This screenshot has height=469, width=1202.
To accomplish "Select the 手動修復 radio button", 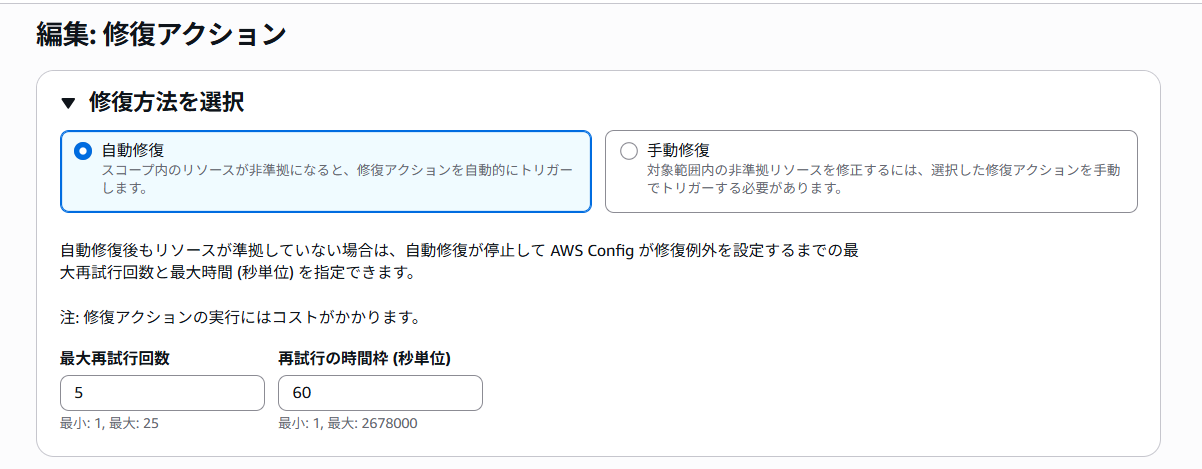I will (628, 151).
